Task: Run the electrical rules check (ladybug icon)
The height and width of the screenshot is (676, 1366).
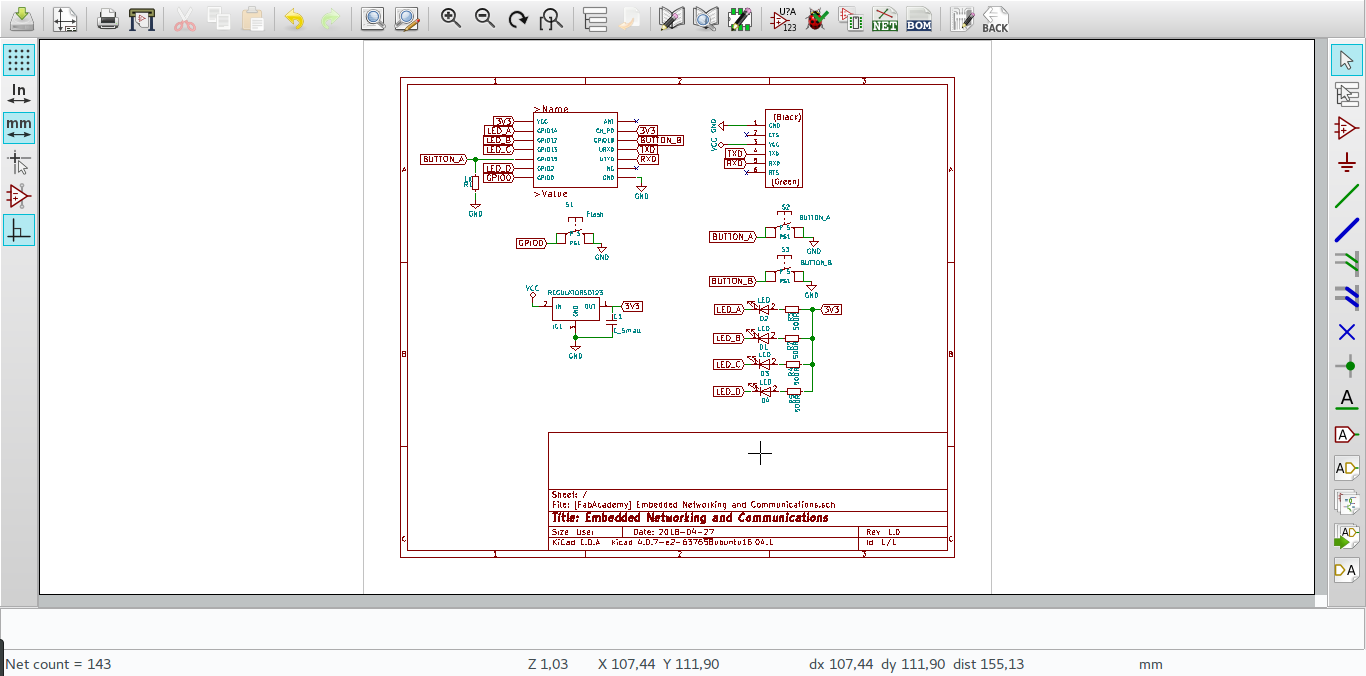Action: (x=817, y=18)
